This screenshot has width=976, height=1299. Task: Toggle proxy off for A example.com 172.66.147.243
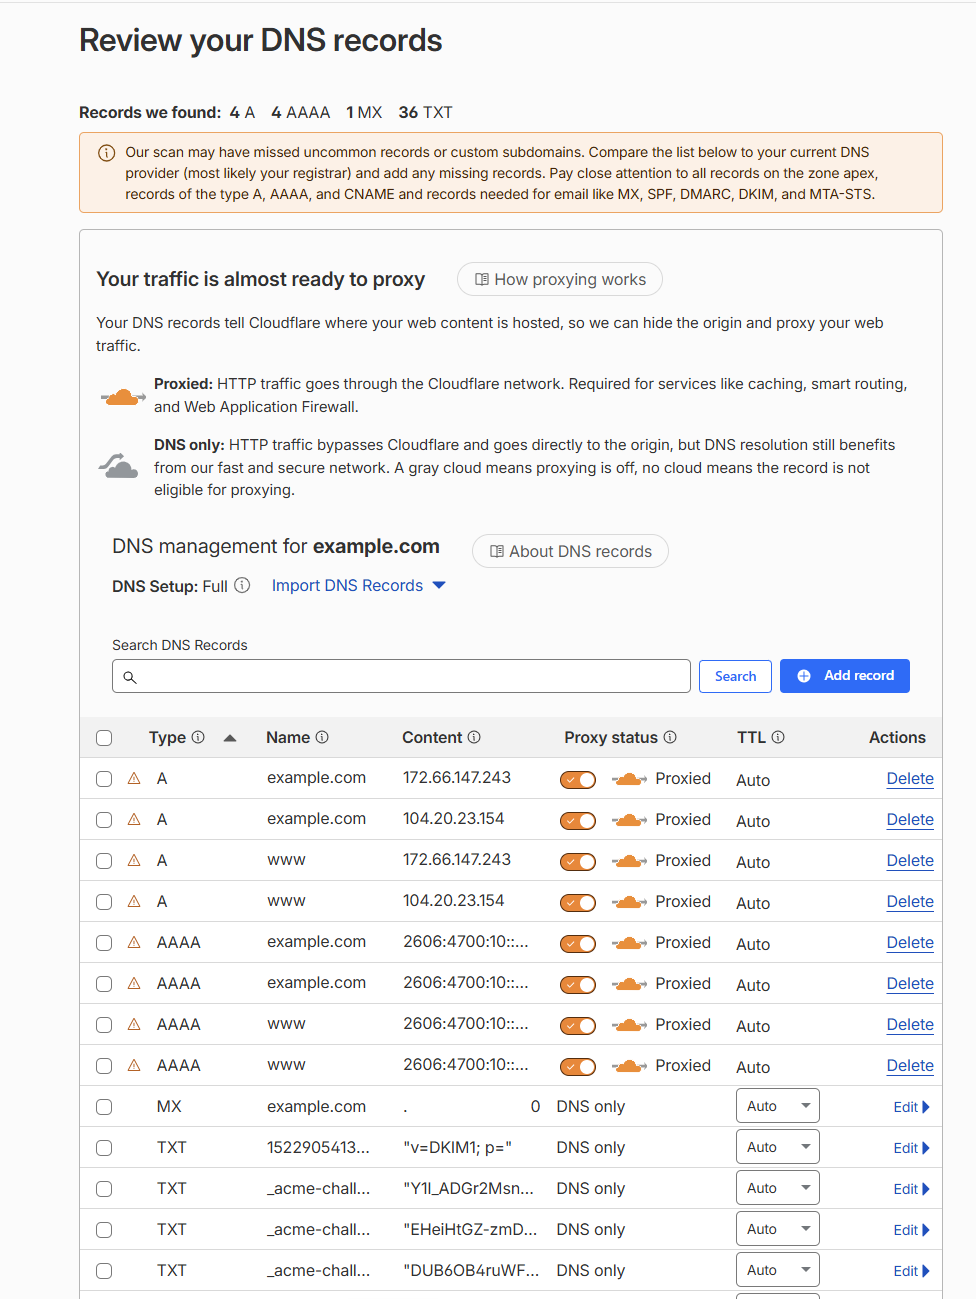click(578, 780)
